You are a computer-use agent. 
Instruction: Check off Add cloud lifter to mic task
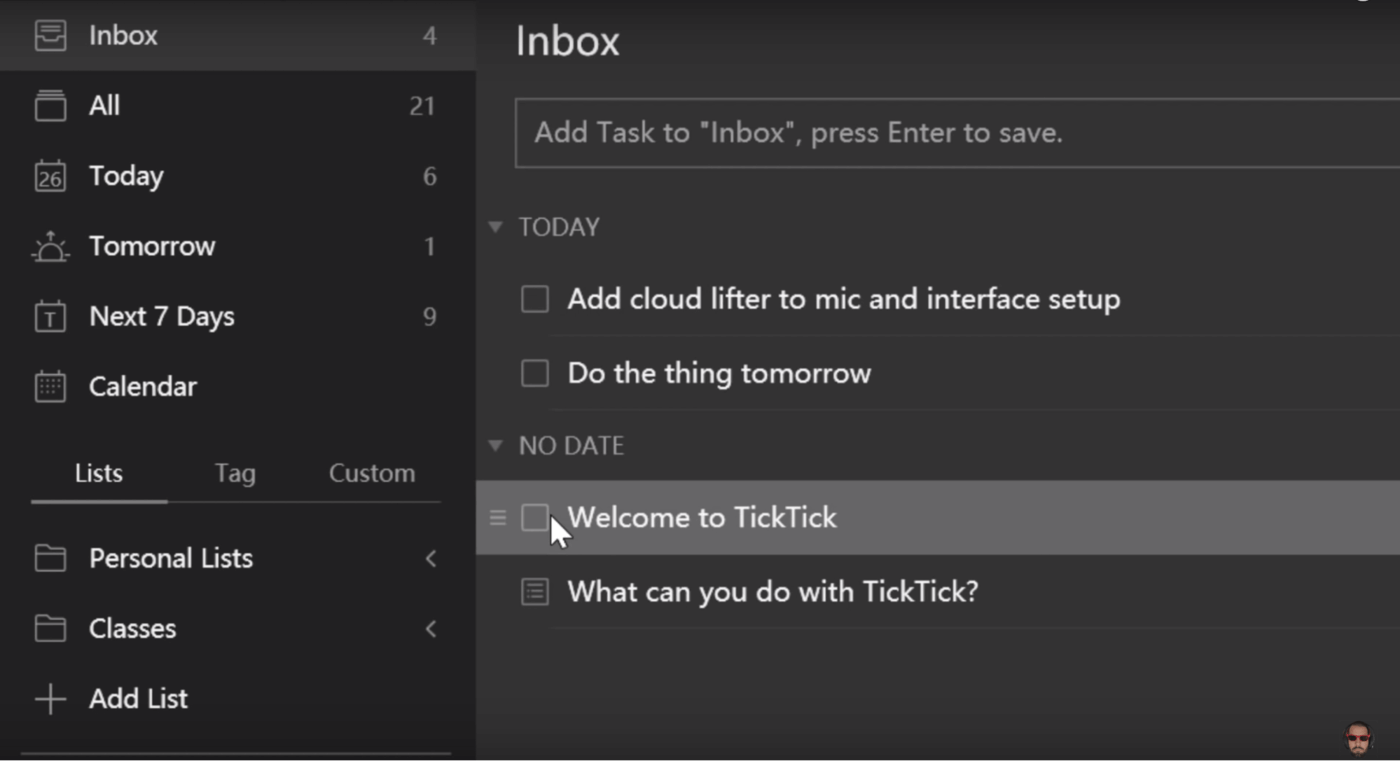(535, 299)
